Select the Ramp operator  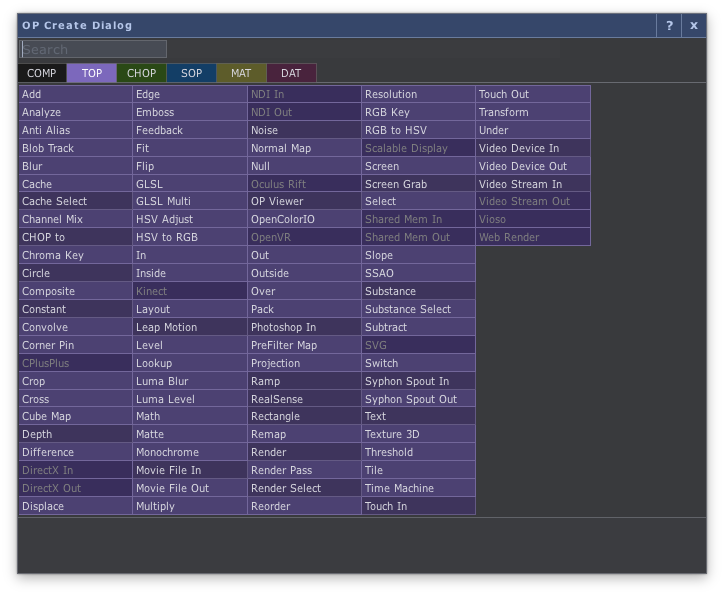(x=304, y=381)
